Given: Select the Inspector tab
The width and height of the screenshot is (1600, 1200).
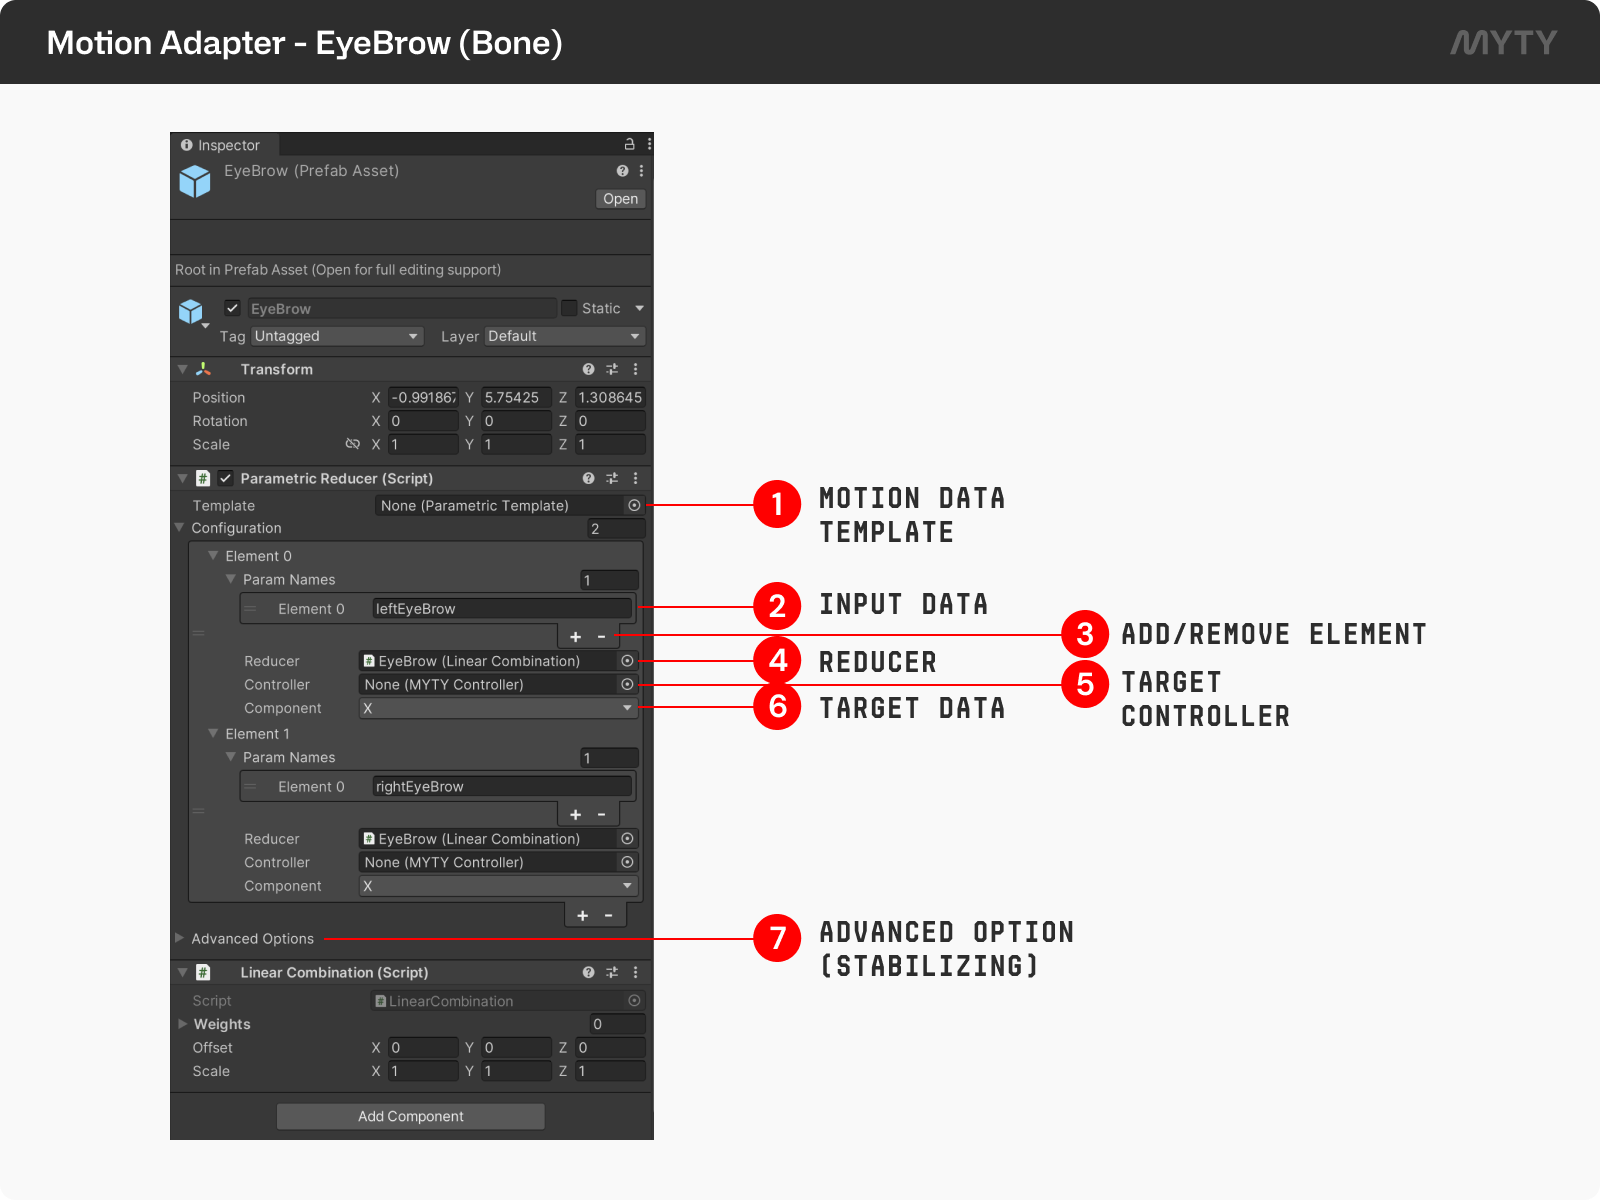Looking at the screenshot, I should click(x=222, y=145).
